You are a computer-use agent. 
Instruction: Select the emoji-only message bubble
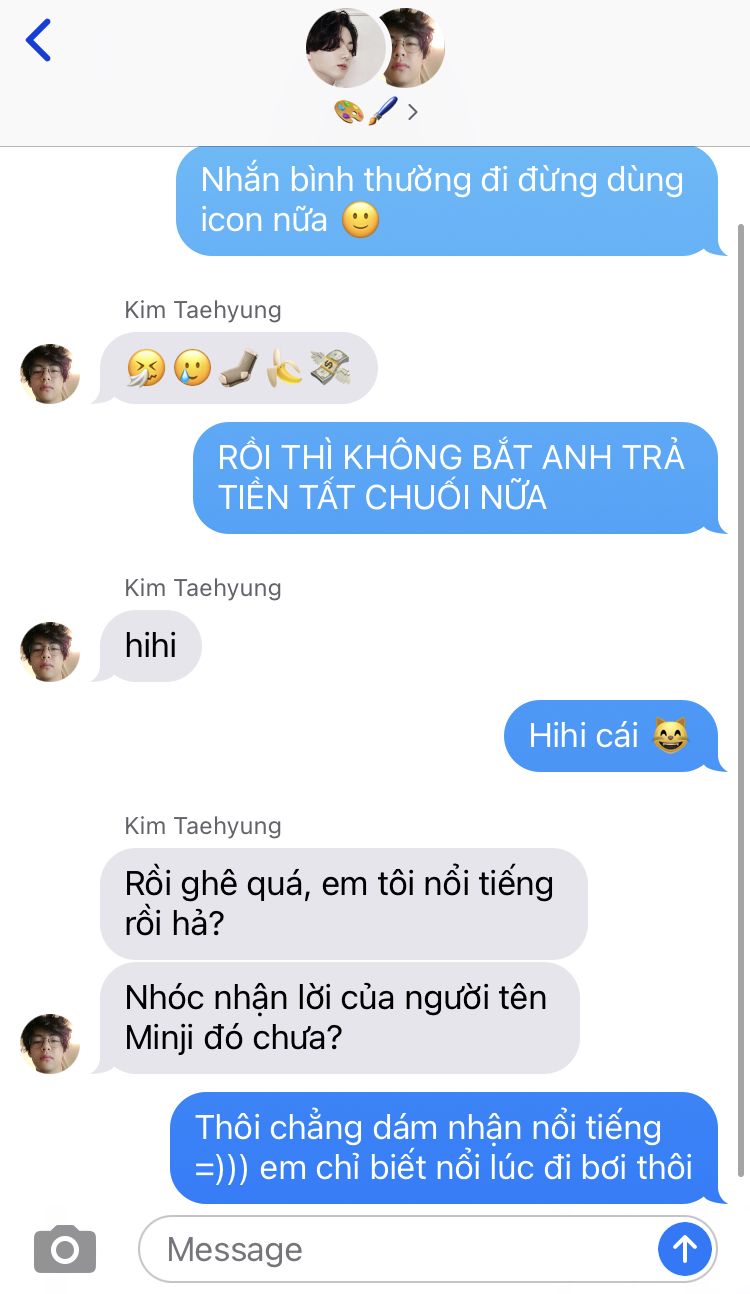(x=237, y=368)
